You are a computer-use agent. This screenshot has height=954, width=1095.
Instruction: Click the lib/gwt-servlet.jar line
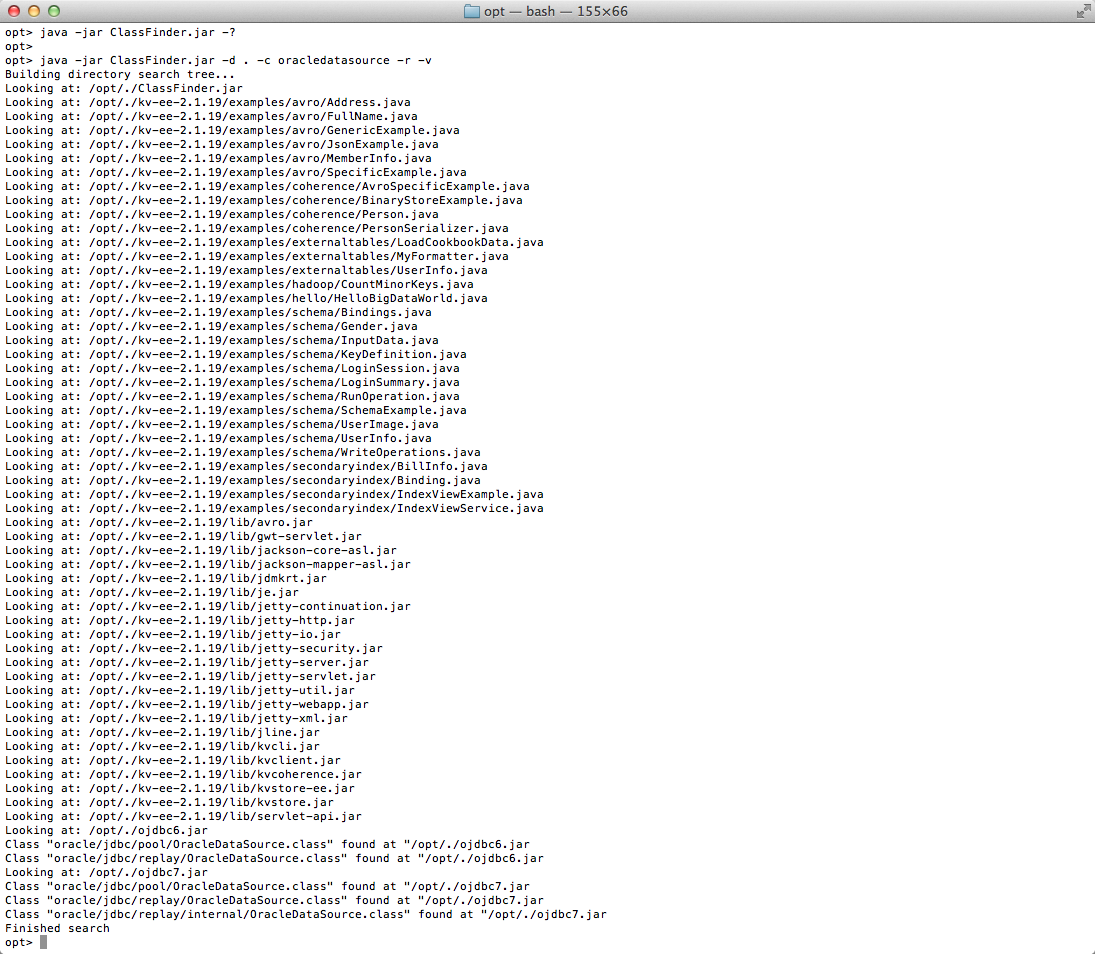(183, 536)
